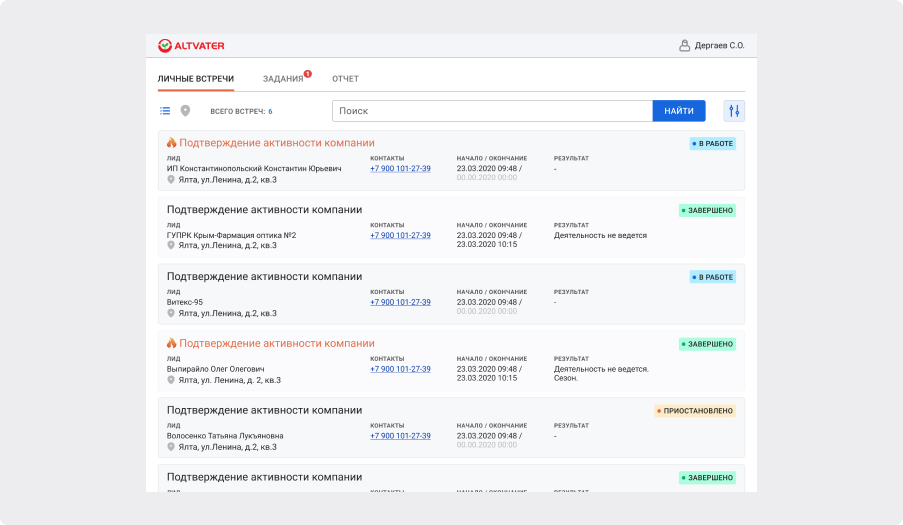
Task: Open filter settings sliders icon
Action: coord(734,111)
